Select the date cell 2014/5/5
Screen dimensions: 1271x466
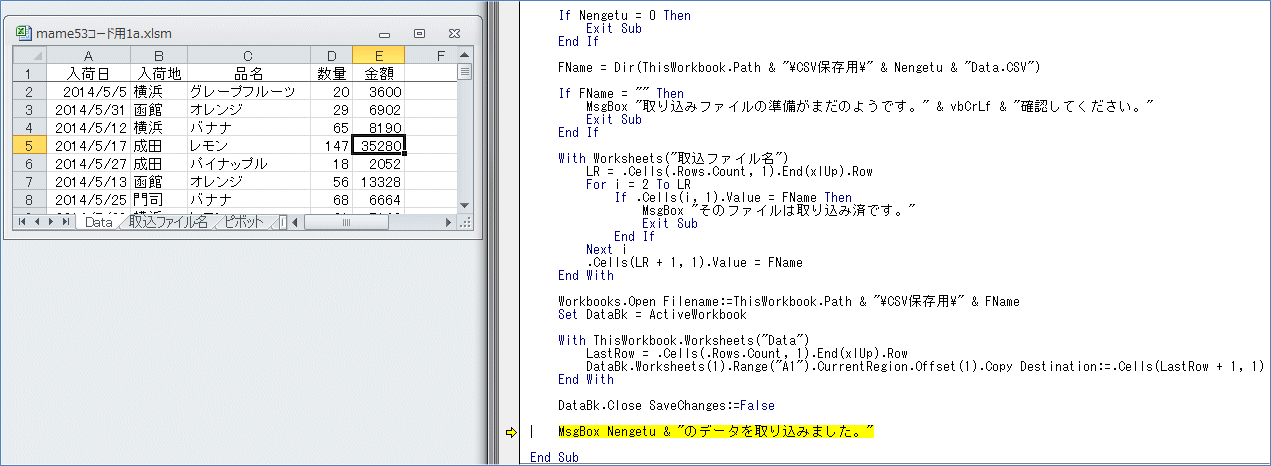(x=88, y=91)
